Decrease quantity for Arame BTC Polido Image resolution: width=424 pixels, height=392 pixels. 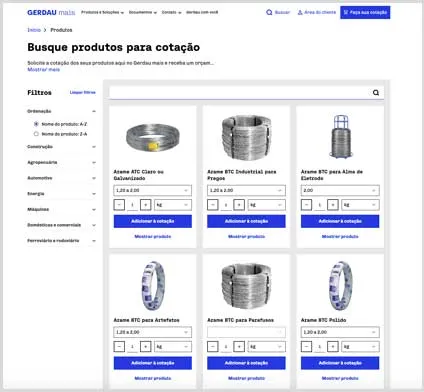click(306, 347)
